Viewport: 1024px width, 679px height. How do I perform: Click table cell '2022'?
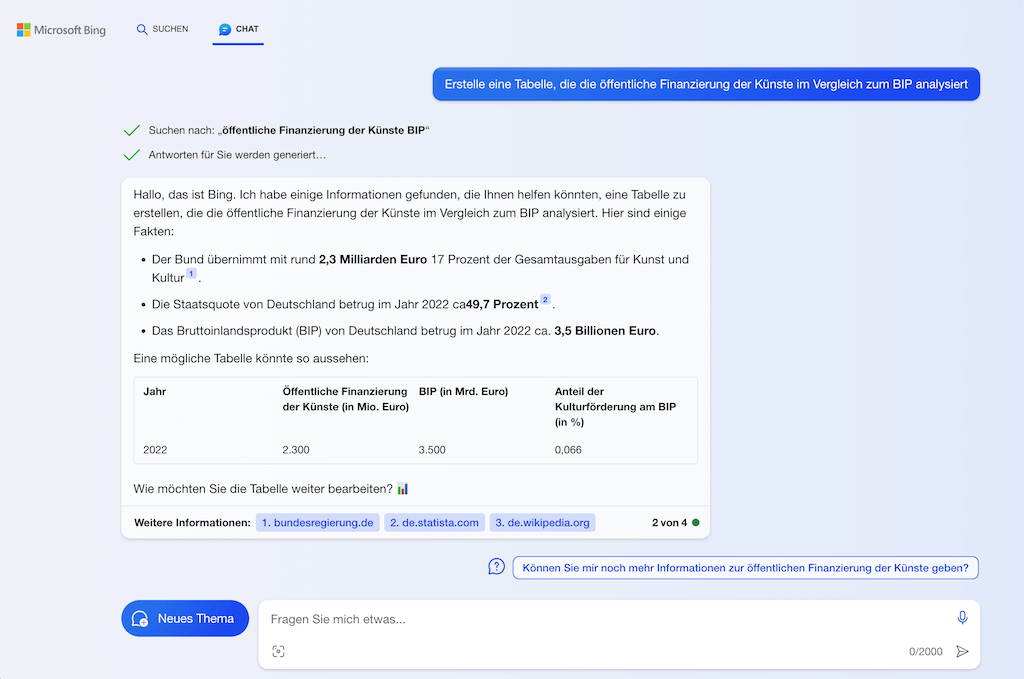[155, 450]
